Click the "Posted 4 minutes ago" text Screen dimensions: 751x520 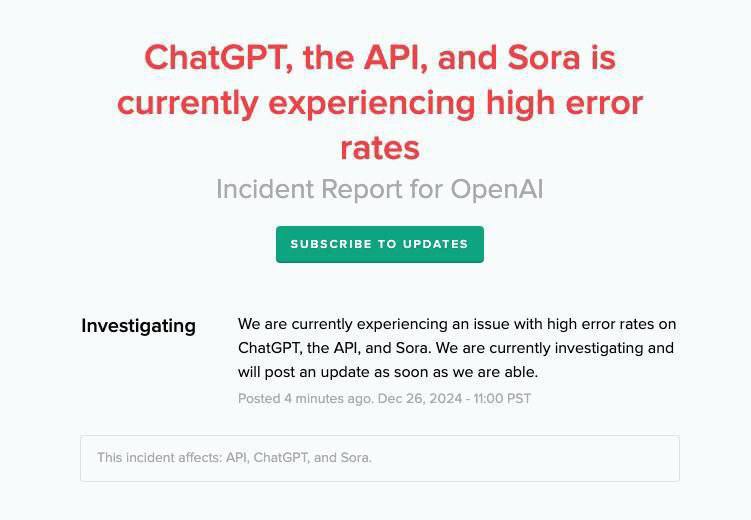tap(304, 398)
